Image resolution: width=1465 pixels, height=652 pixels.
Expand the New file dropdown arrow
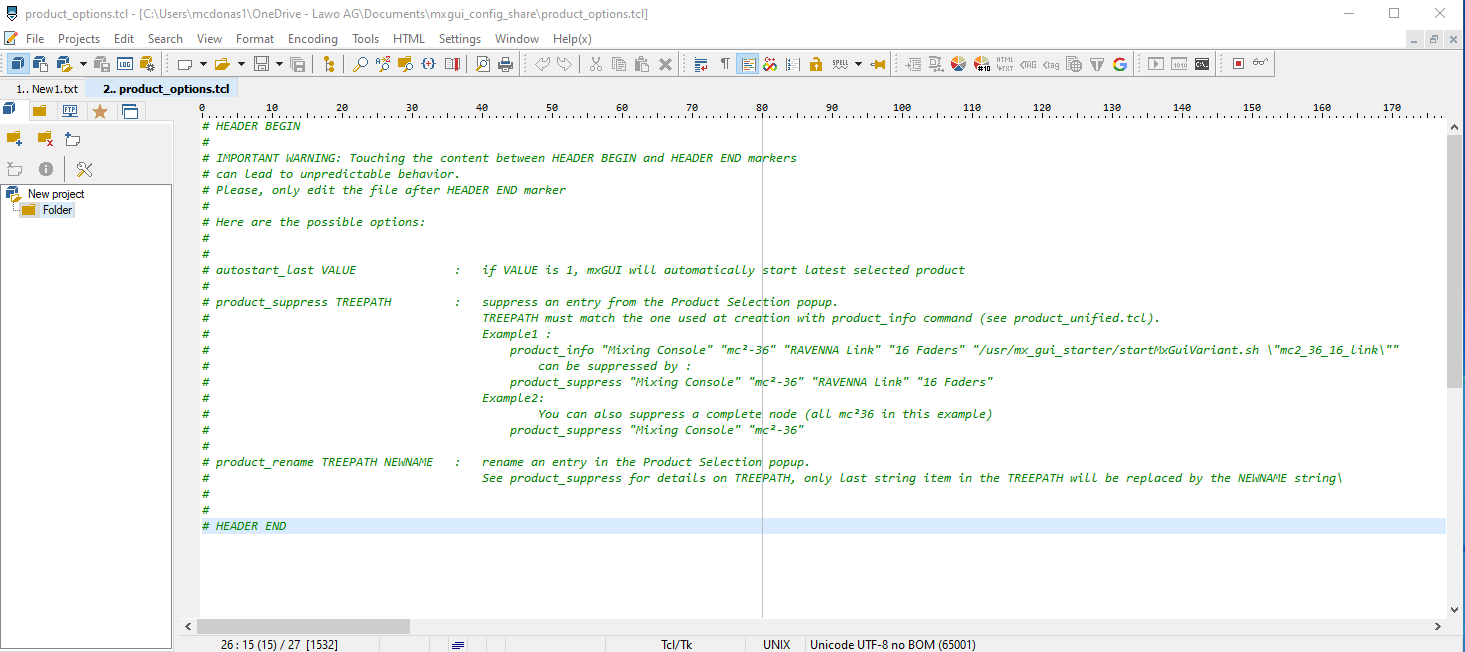[x=203, y=64]
